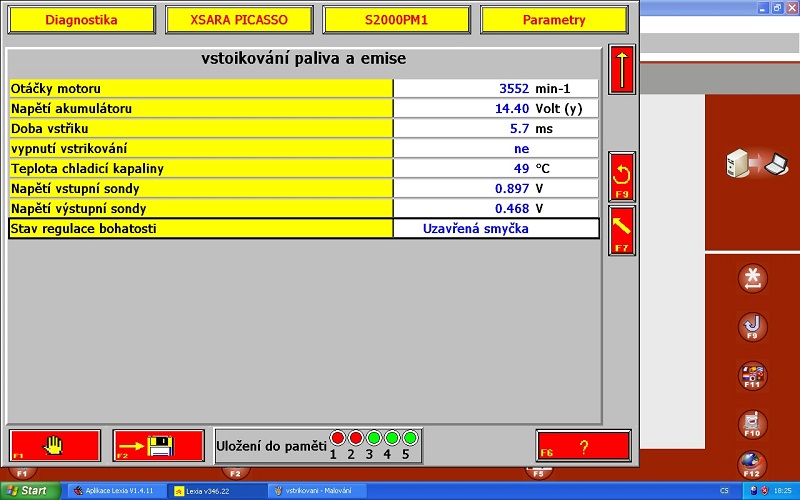This screenshot has width=800, height=500.
Task: Switch to Lexia v346.22 taskbar window
Action: (215, 491)
